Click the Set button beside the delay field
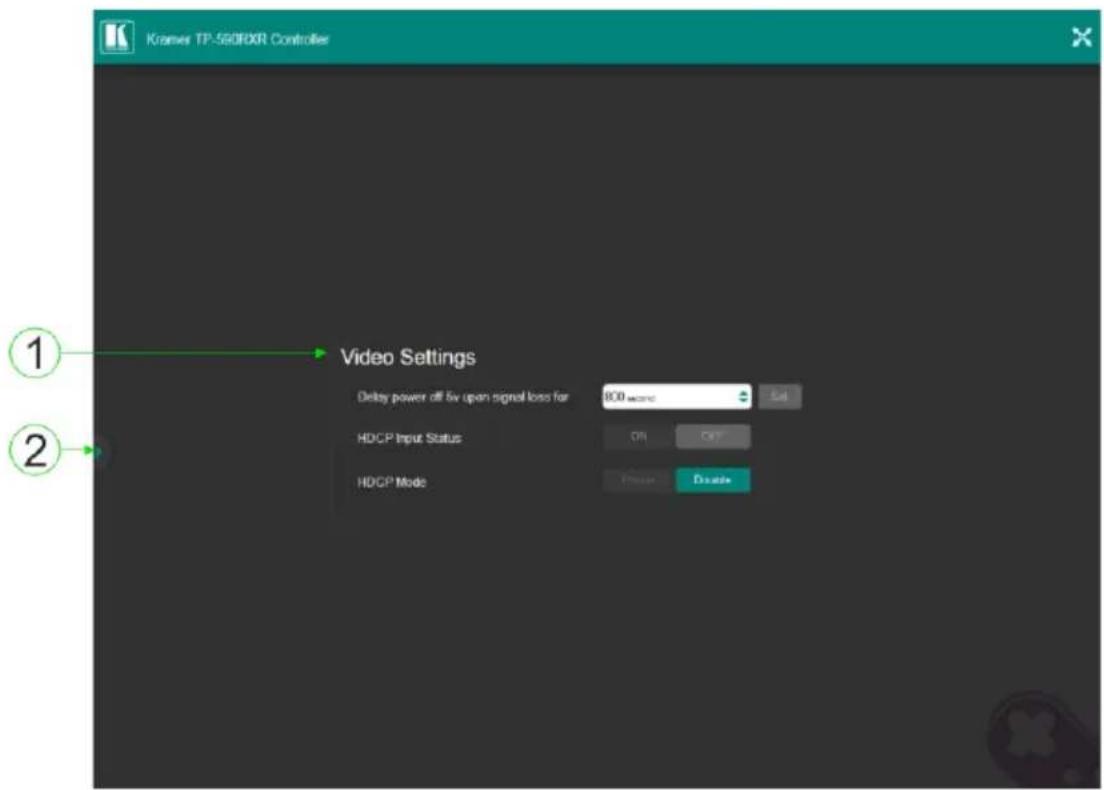This screenshot has height=790, width=1104. click(x=779, y=396)
